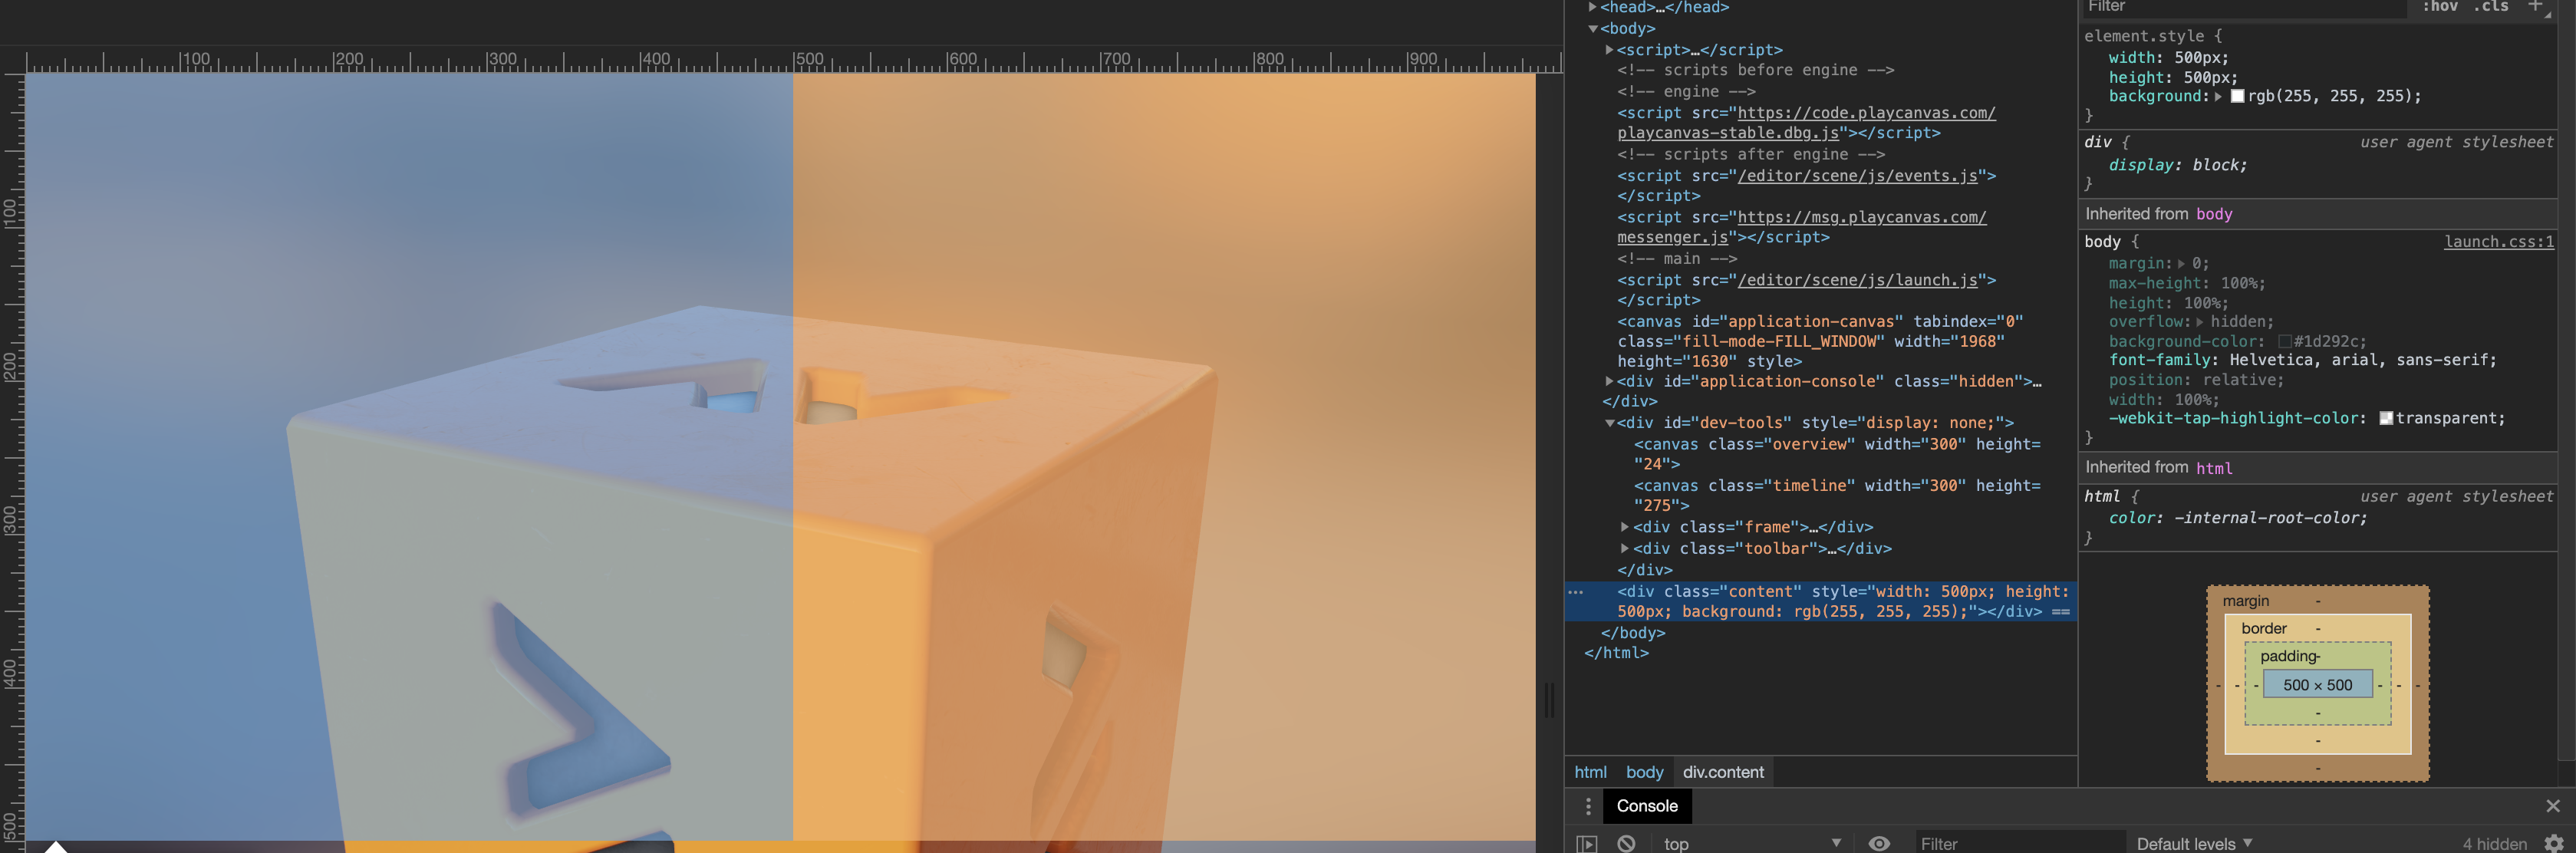Click the position: relative declaration
2576x853 pixels.
point(2196,380)
